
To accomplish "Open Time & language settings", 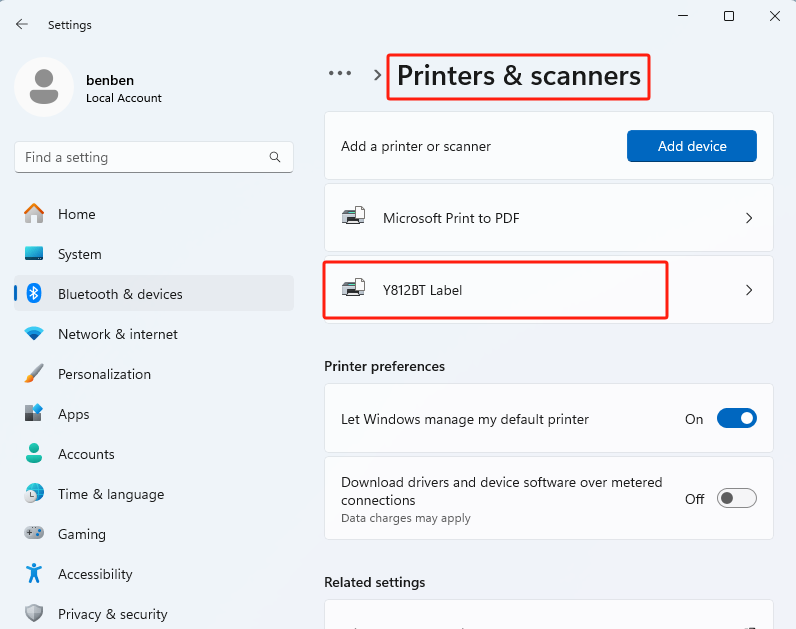I will 154,493.
